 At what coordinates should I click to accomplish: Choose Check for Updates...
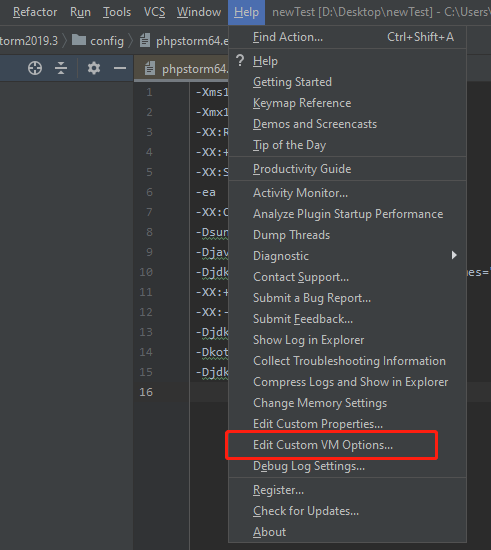(347, 511)
